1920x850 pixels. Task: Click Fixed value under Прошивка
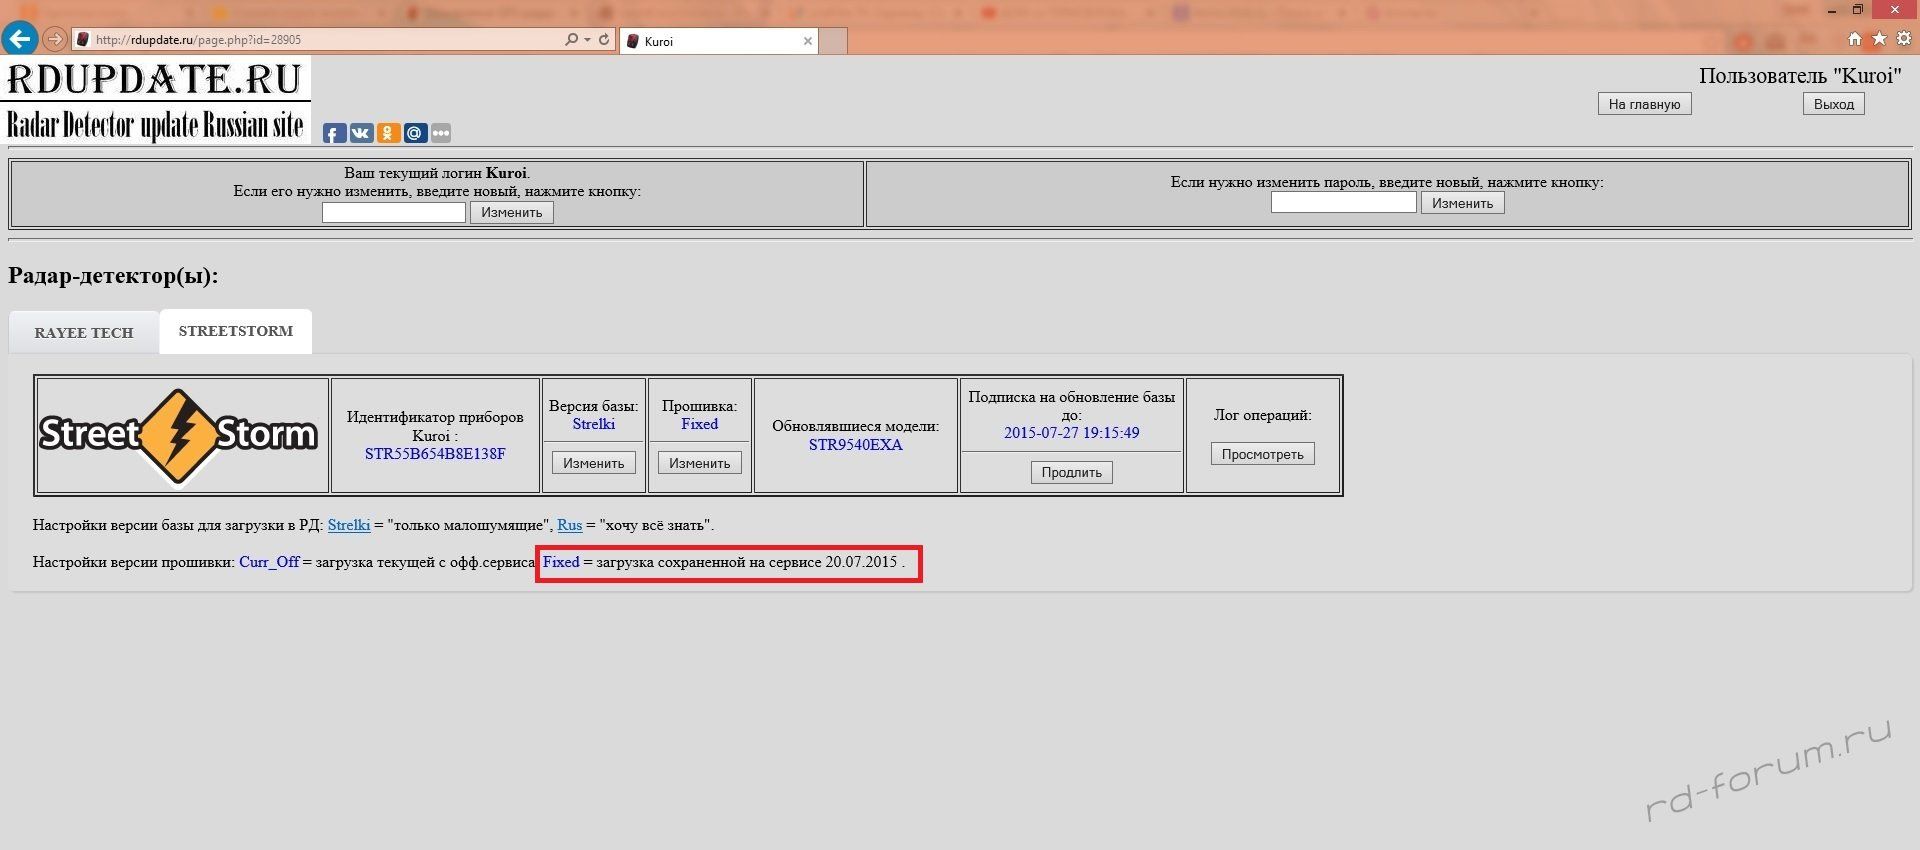point(700,424)
